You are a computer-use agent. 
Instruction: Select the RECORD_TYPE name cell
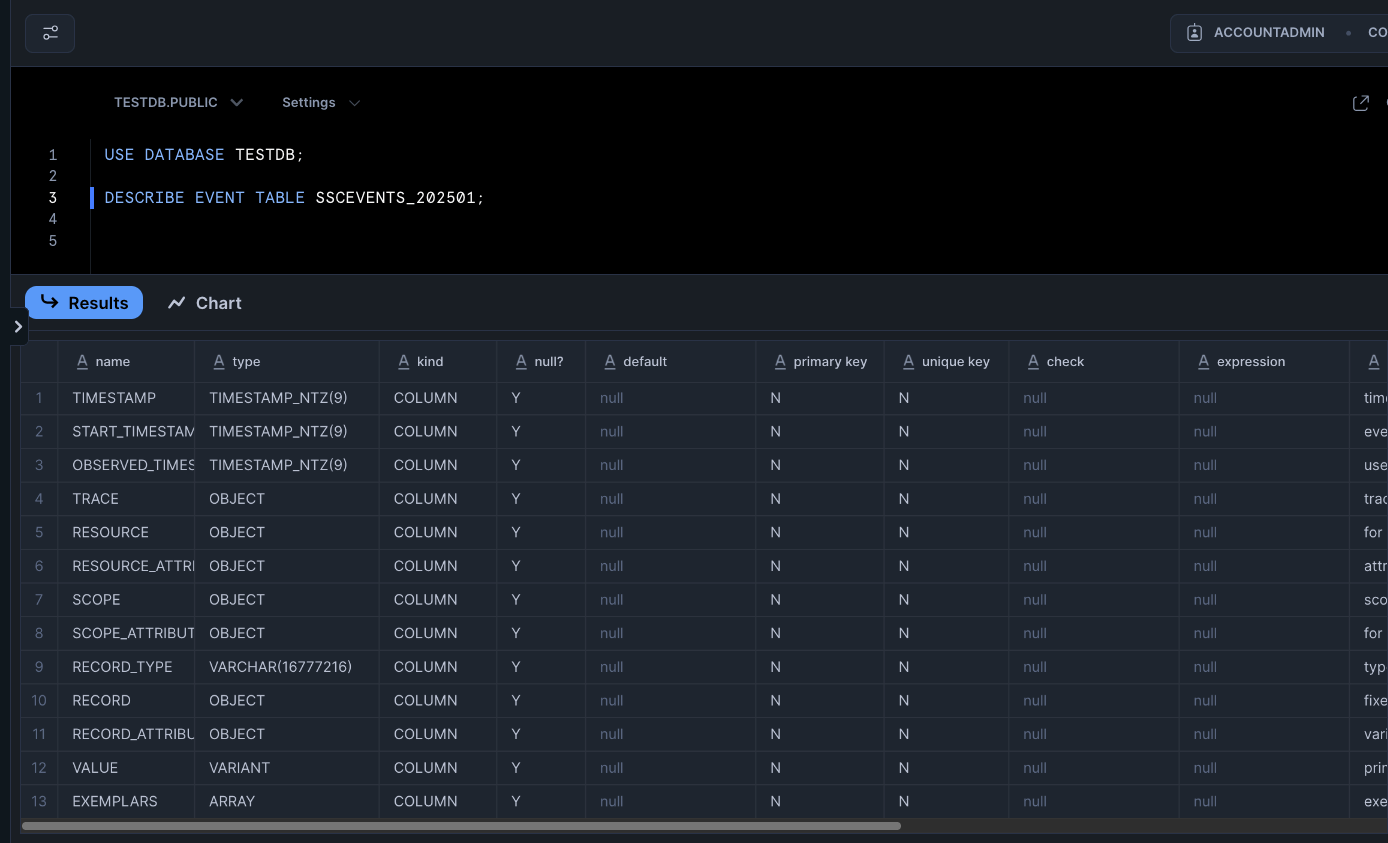(122, 667)
